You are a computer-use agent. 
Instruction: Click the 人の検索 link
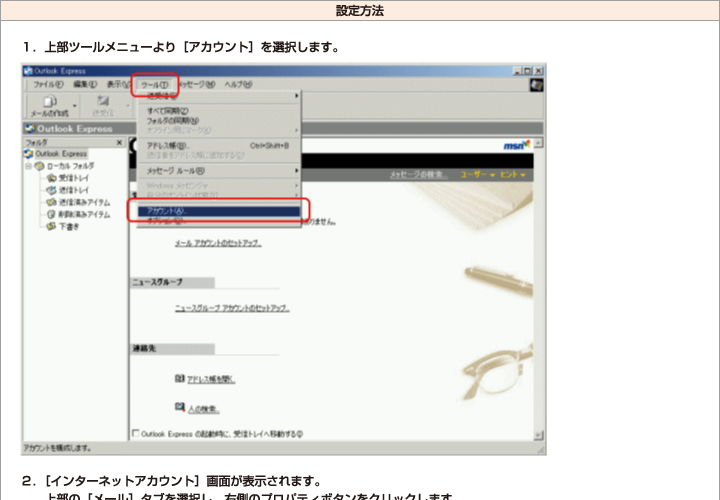[203, 409]
